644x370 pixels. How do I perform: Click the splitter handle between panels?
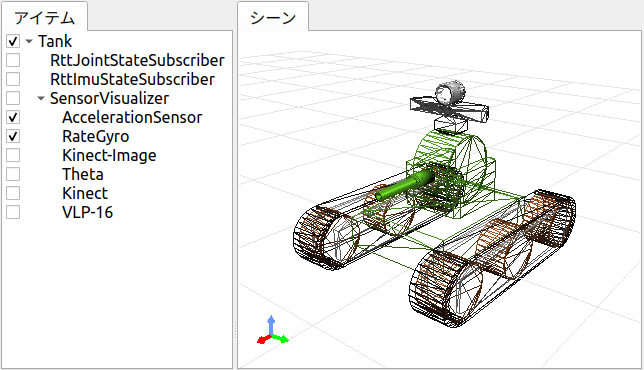(235, 330)
